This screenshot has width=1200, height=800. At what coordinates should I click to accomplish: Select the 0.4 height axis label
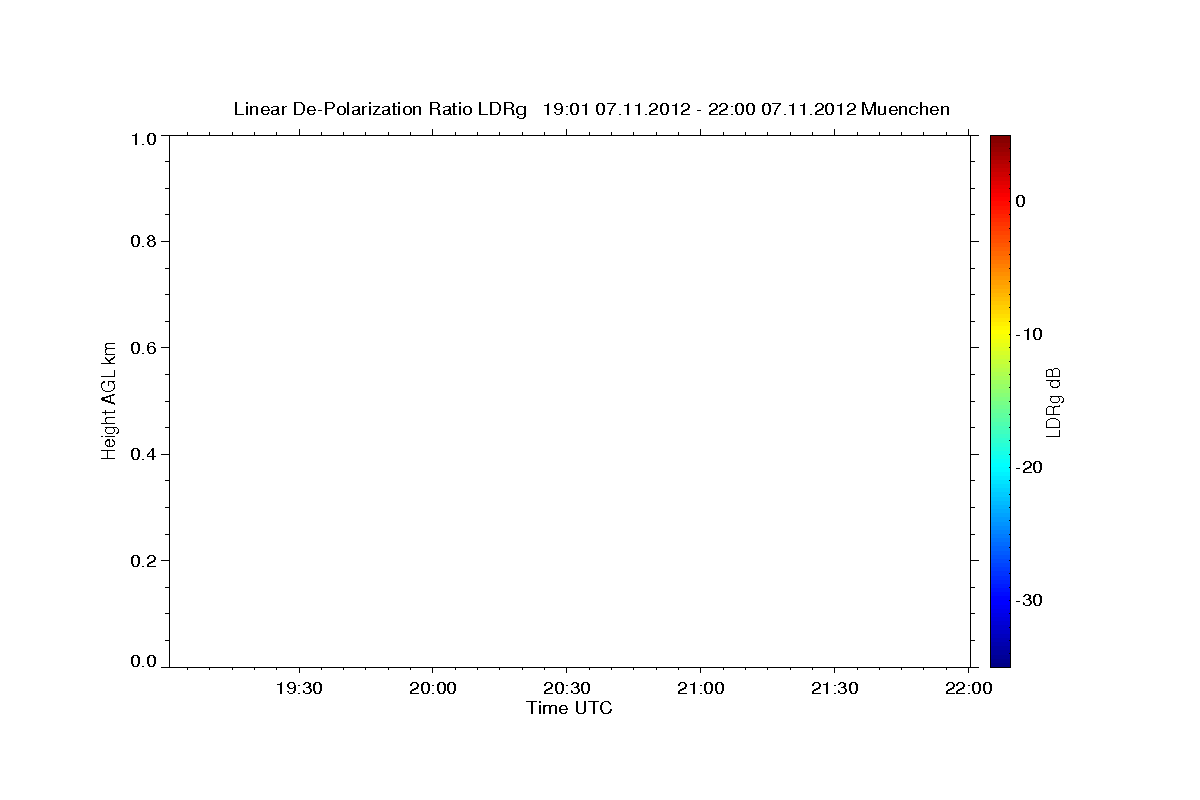(144, 454)
